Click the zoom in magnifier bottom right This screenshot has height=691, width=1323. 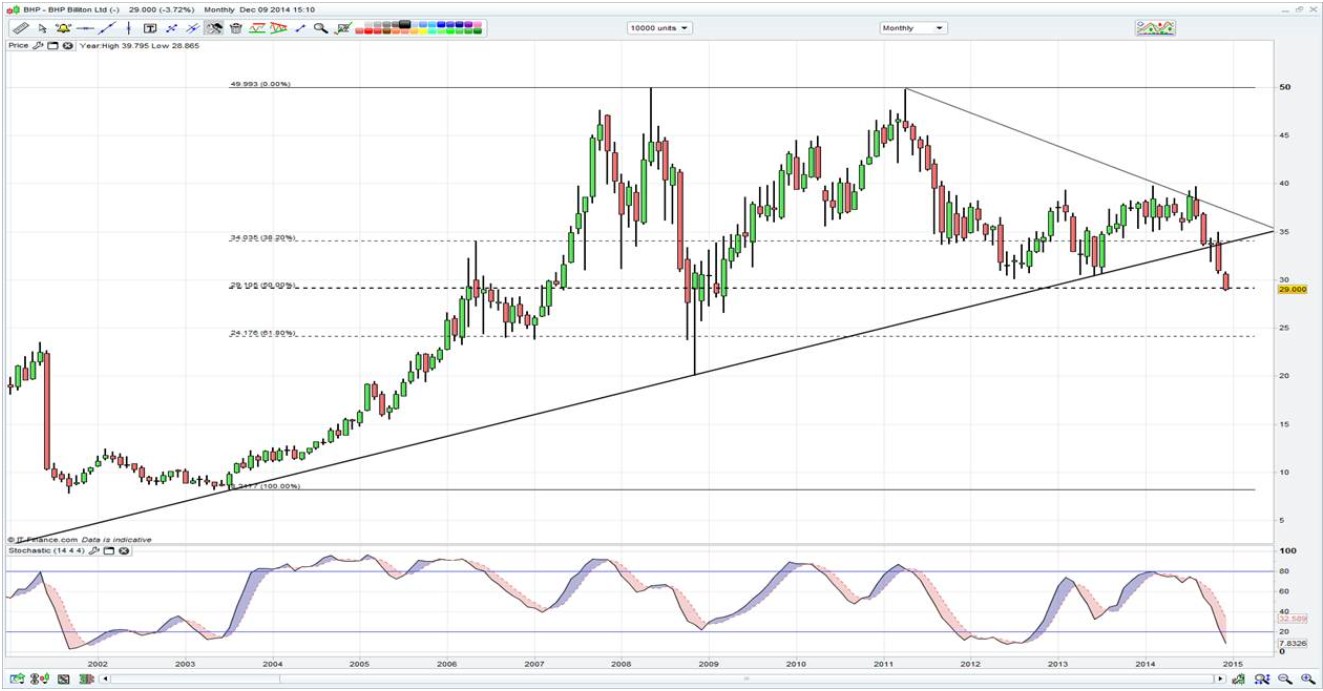tap(1307, 679)
